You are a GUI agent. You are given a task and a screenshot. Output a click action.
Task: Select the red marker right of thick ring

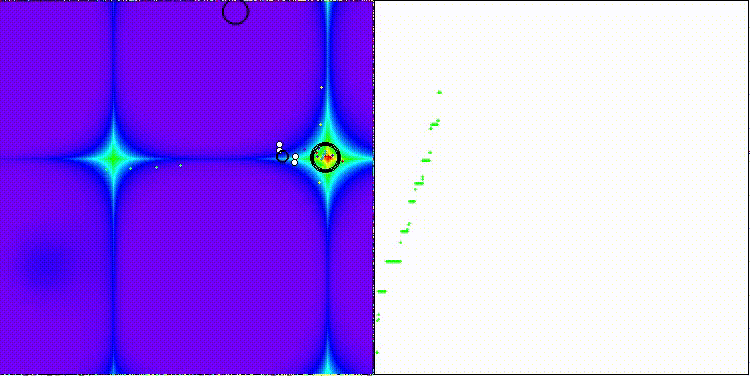tap(342, 161)
